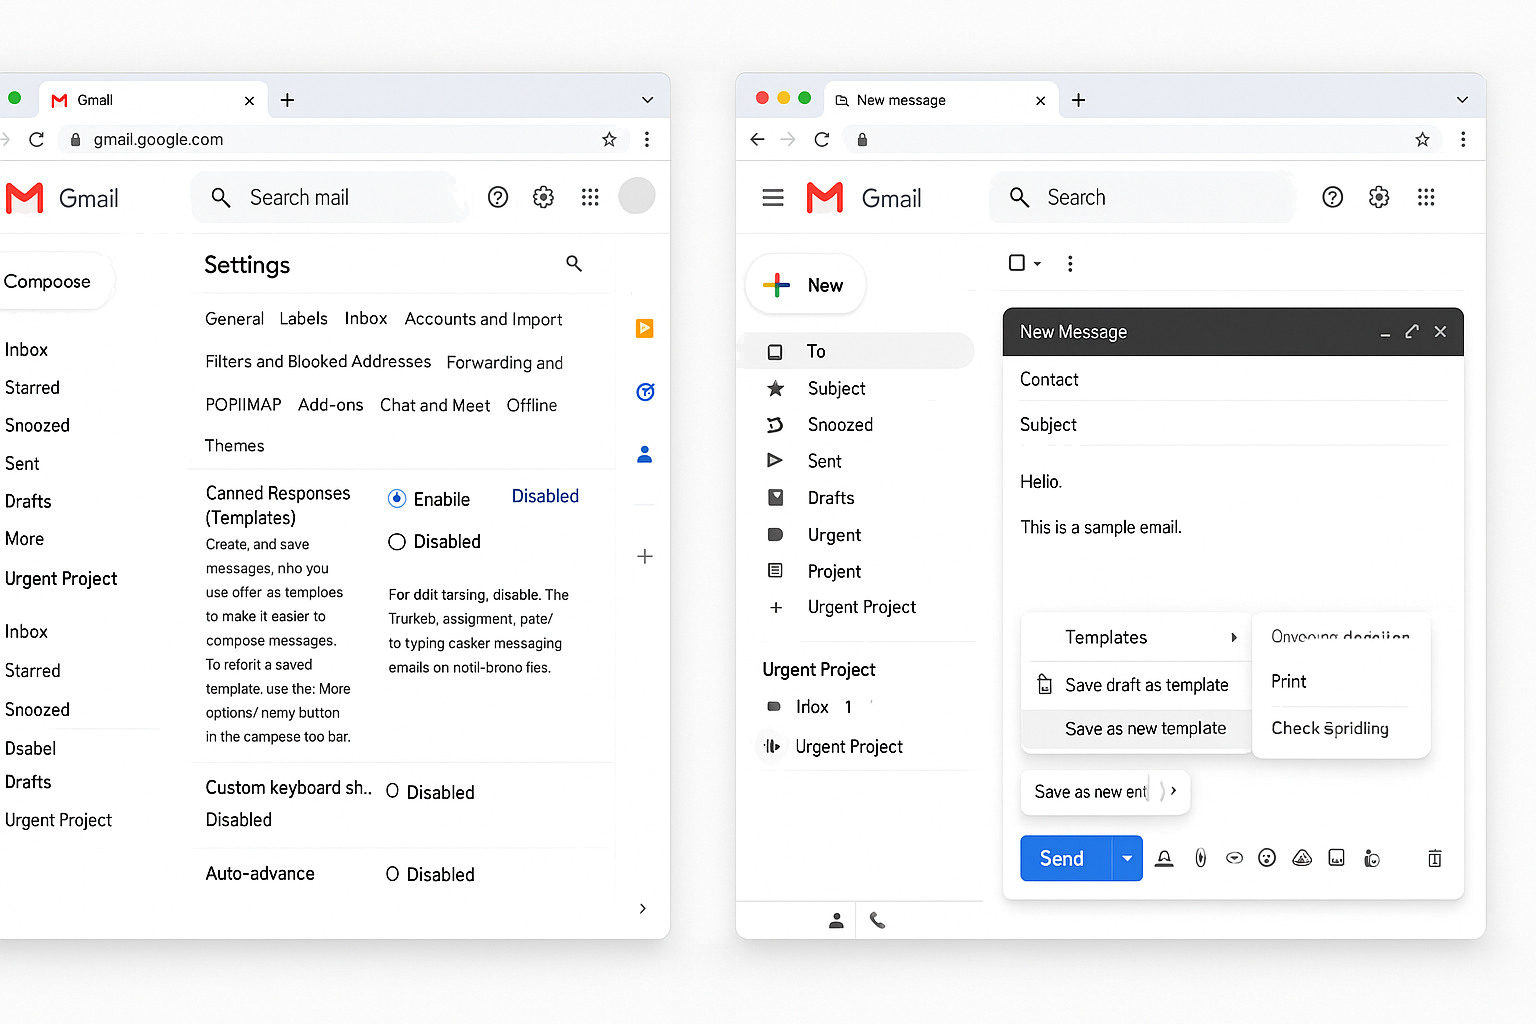
Task: Click the Contact recipient field
Action: (1234, 380)
